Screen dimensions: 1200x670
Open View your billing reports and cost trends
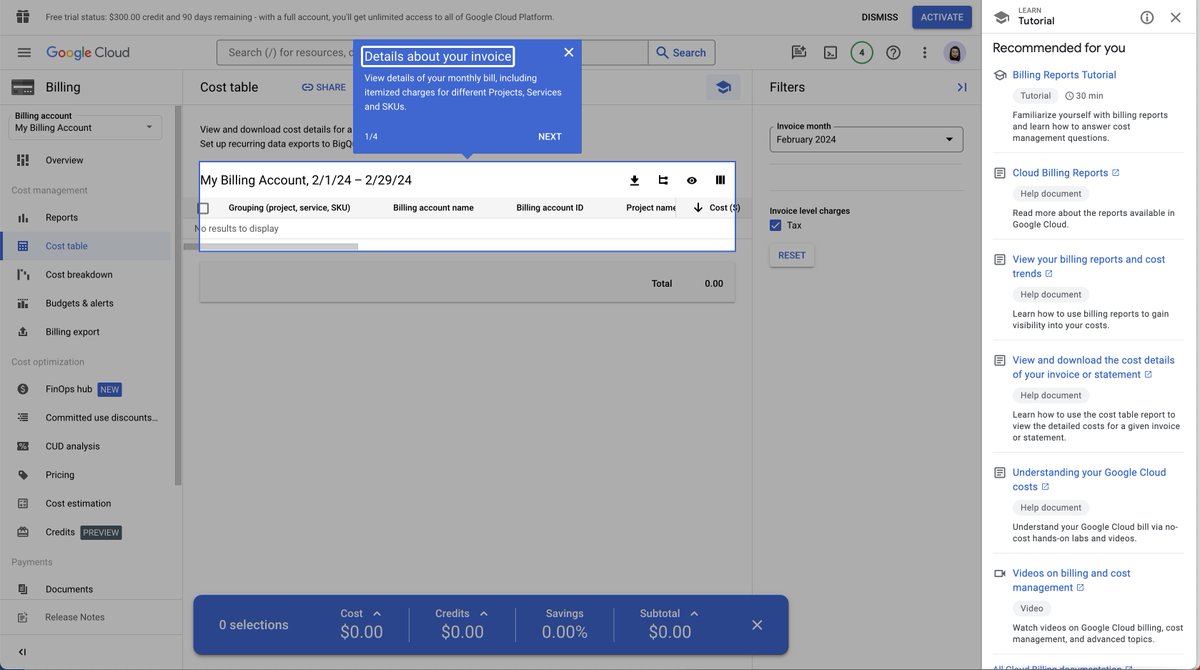click(1088, 266)
